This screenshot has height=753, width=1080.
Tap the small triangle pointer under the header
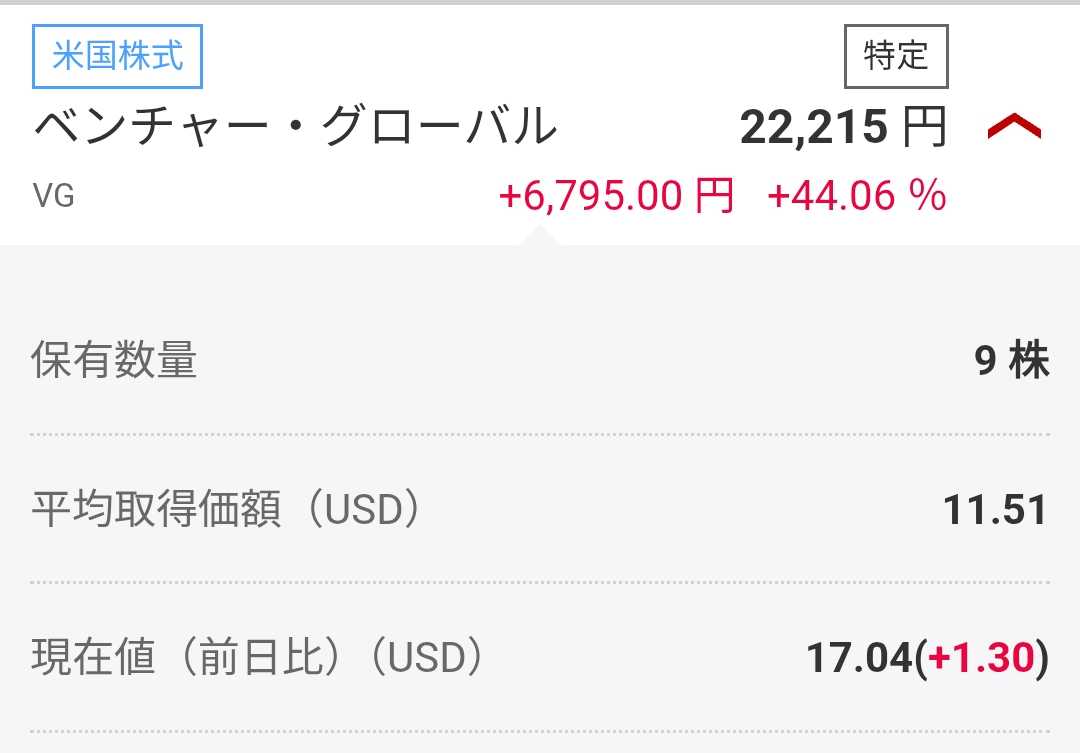[x=539, y=237]
